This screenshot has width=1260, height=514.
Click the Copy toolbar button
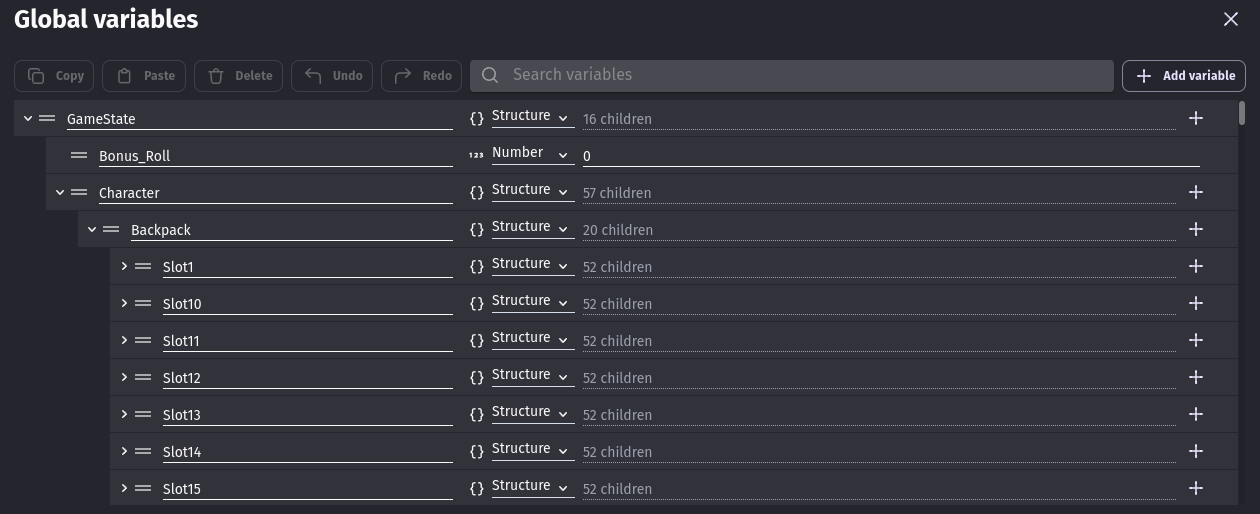(x=55, y=76)
